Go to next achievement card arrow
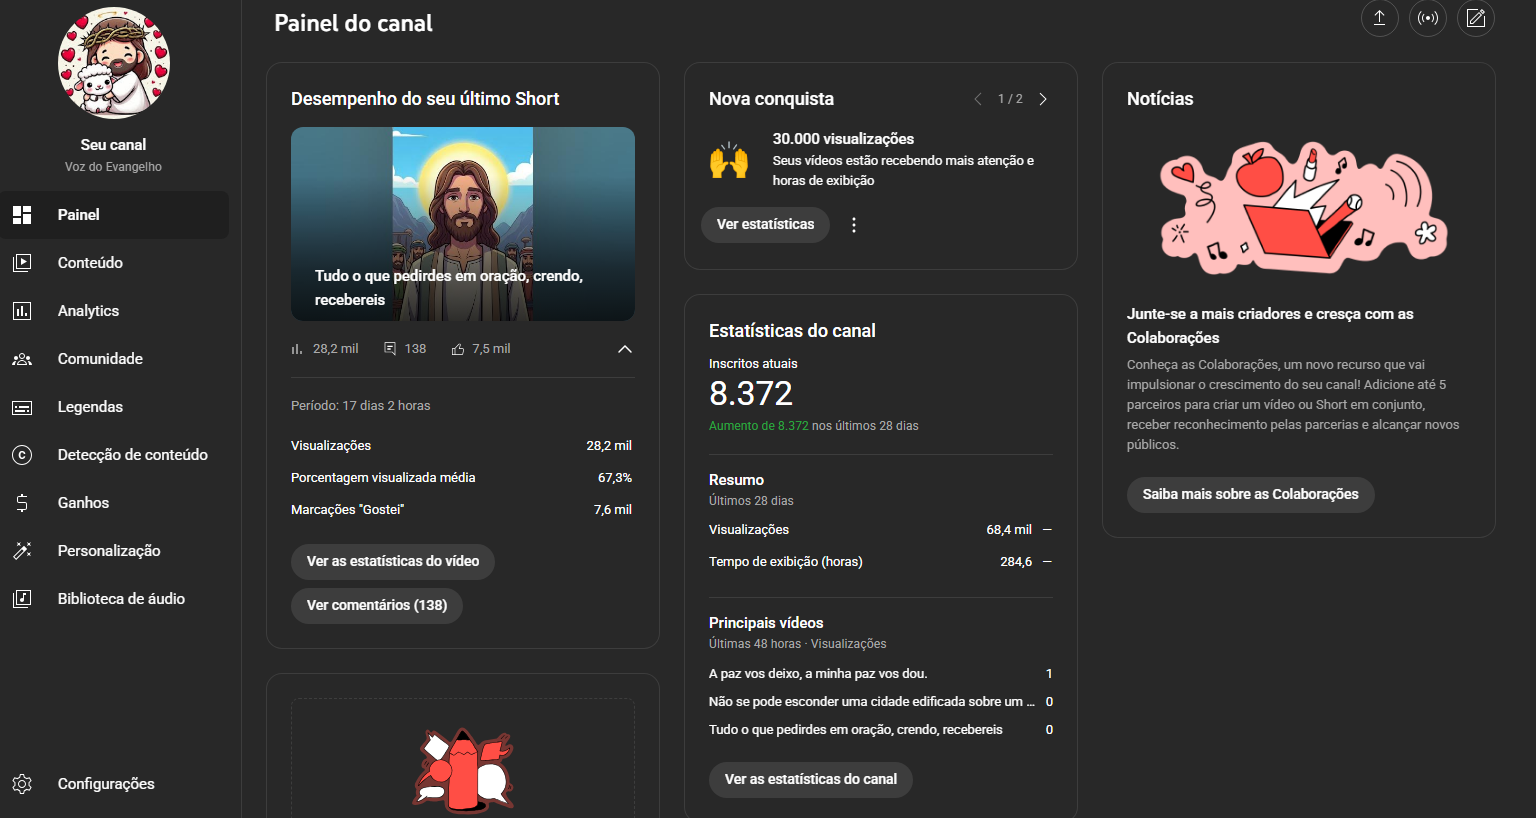Image resolution: width=1536 pixels, height=818 pixels. 1043,99
